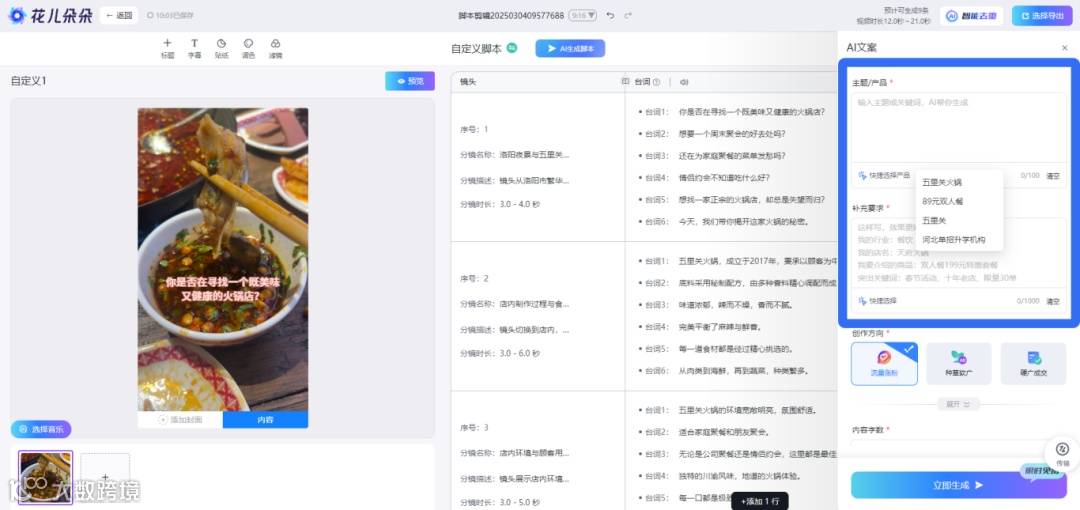Click 分镜描述: 镜头从洛阳市繁华...
The image size is (1080, 510).
coord(515,181)
